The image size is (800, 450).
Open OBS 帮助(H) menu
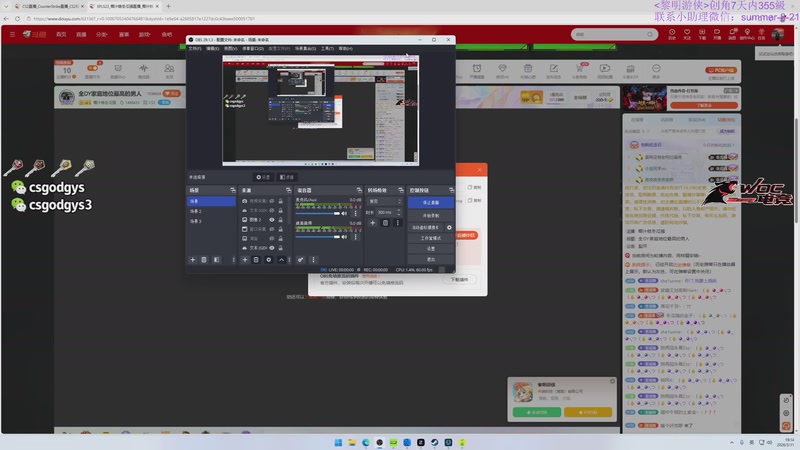click(345, 48)
